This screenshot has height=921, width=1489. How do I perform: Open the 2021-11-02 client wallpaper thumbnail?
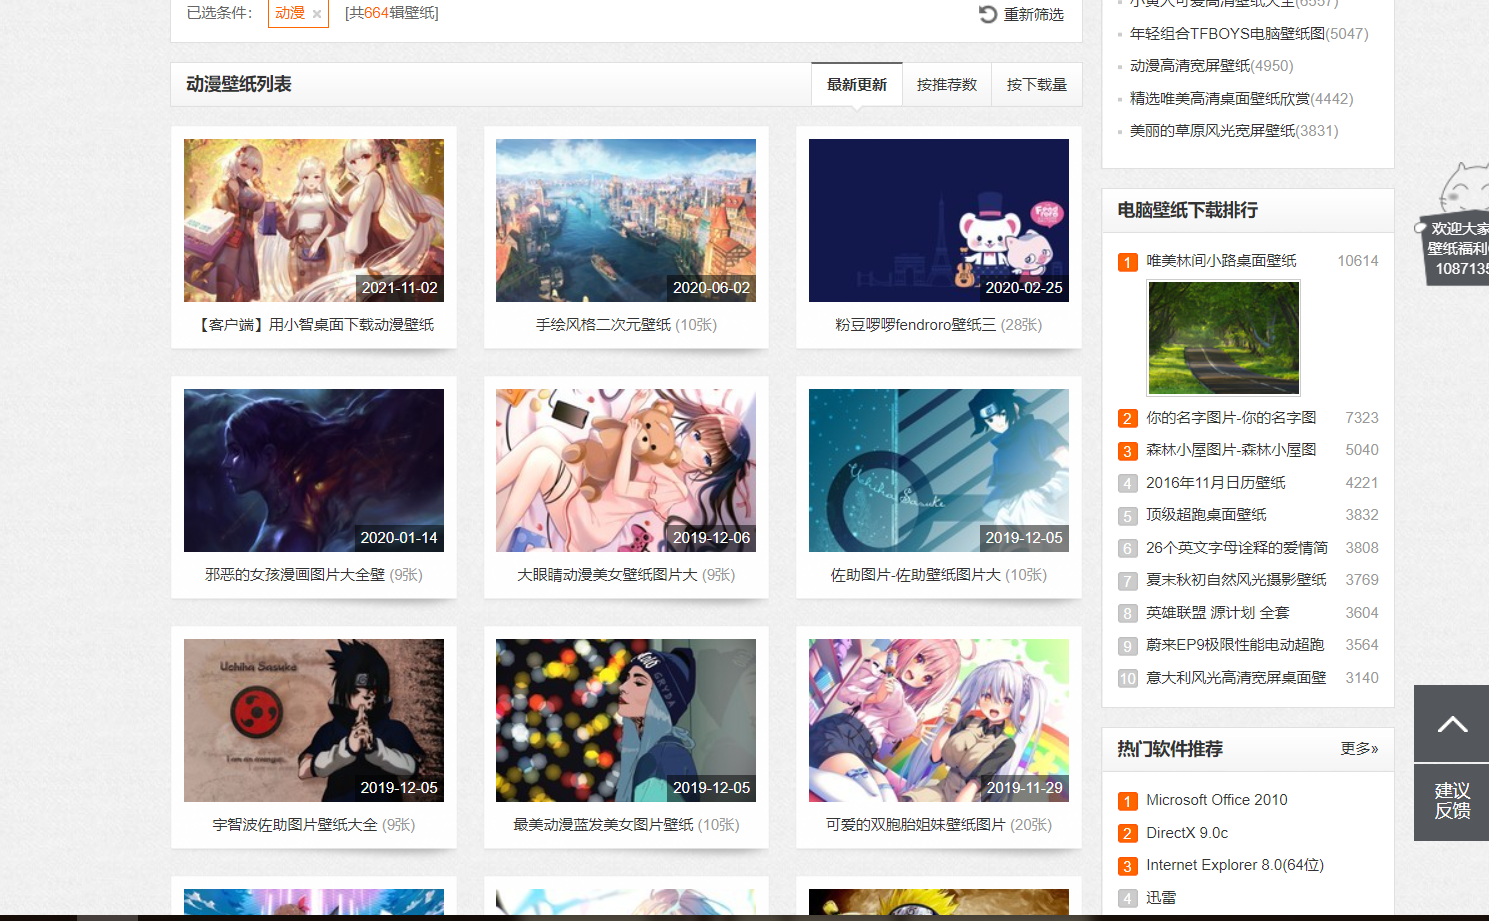pyautogui.click(x=314, y=220)
